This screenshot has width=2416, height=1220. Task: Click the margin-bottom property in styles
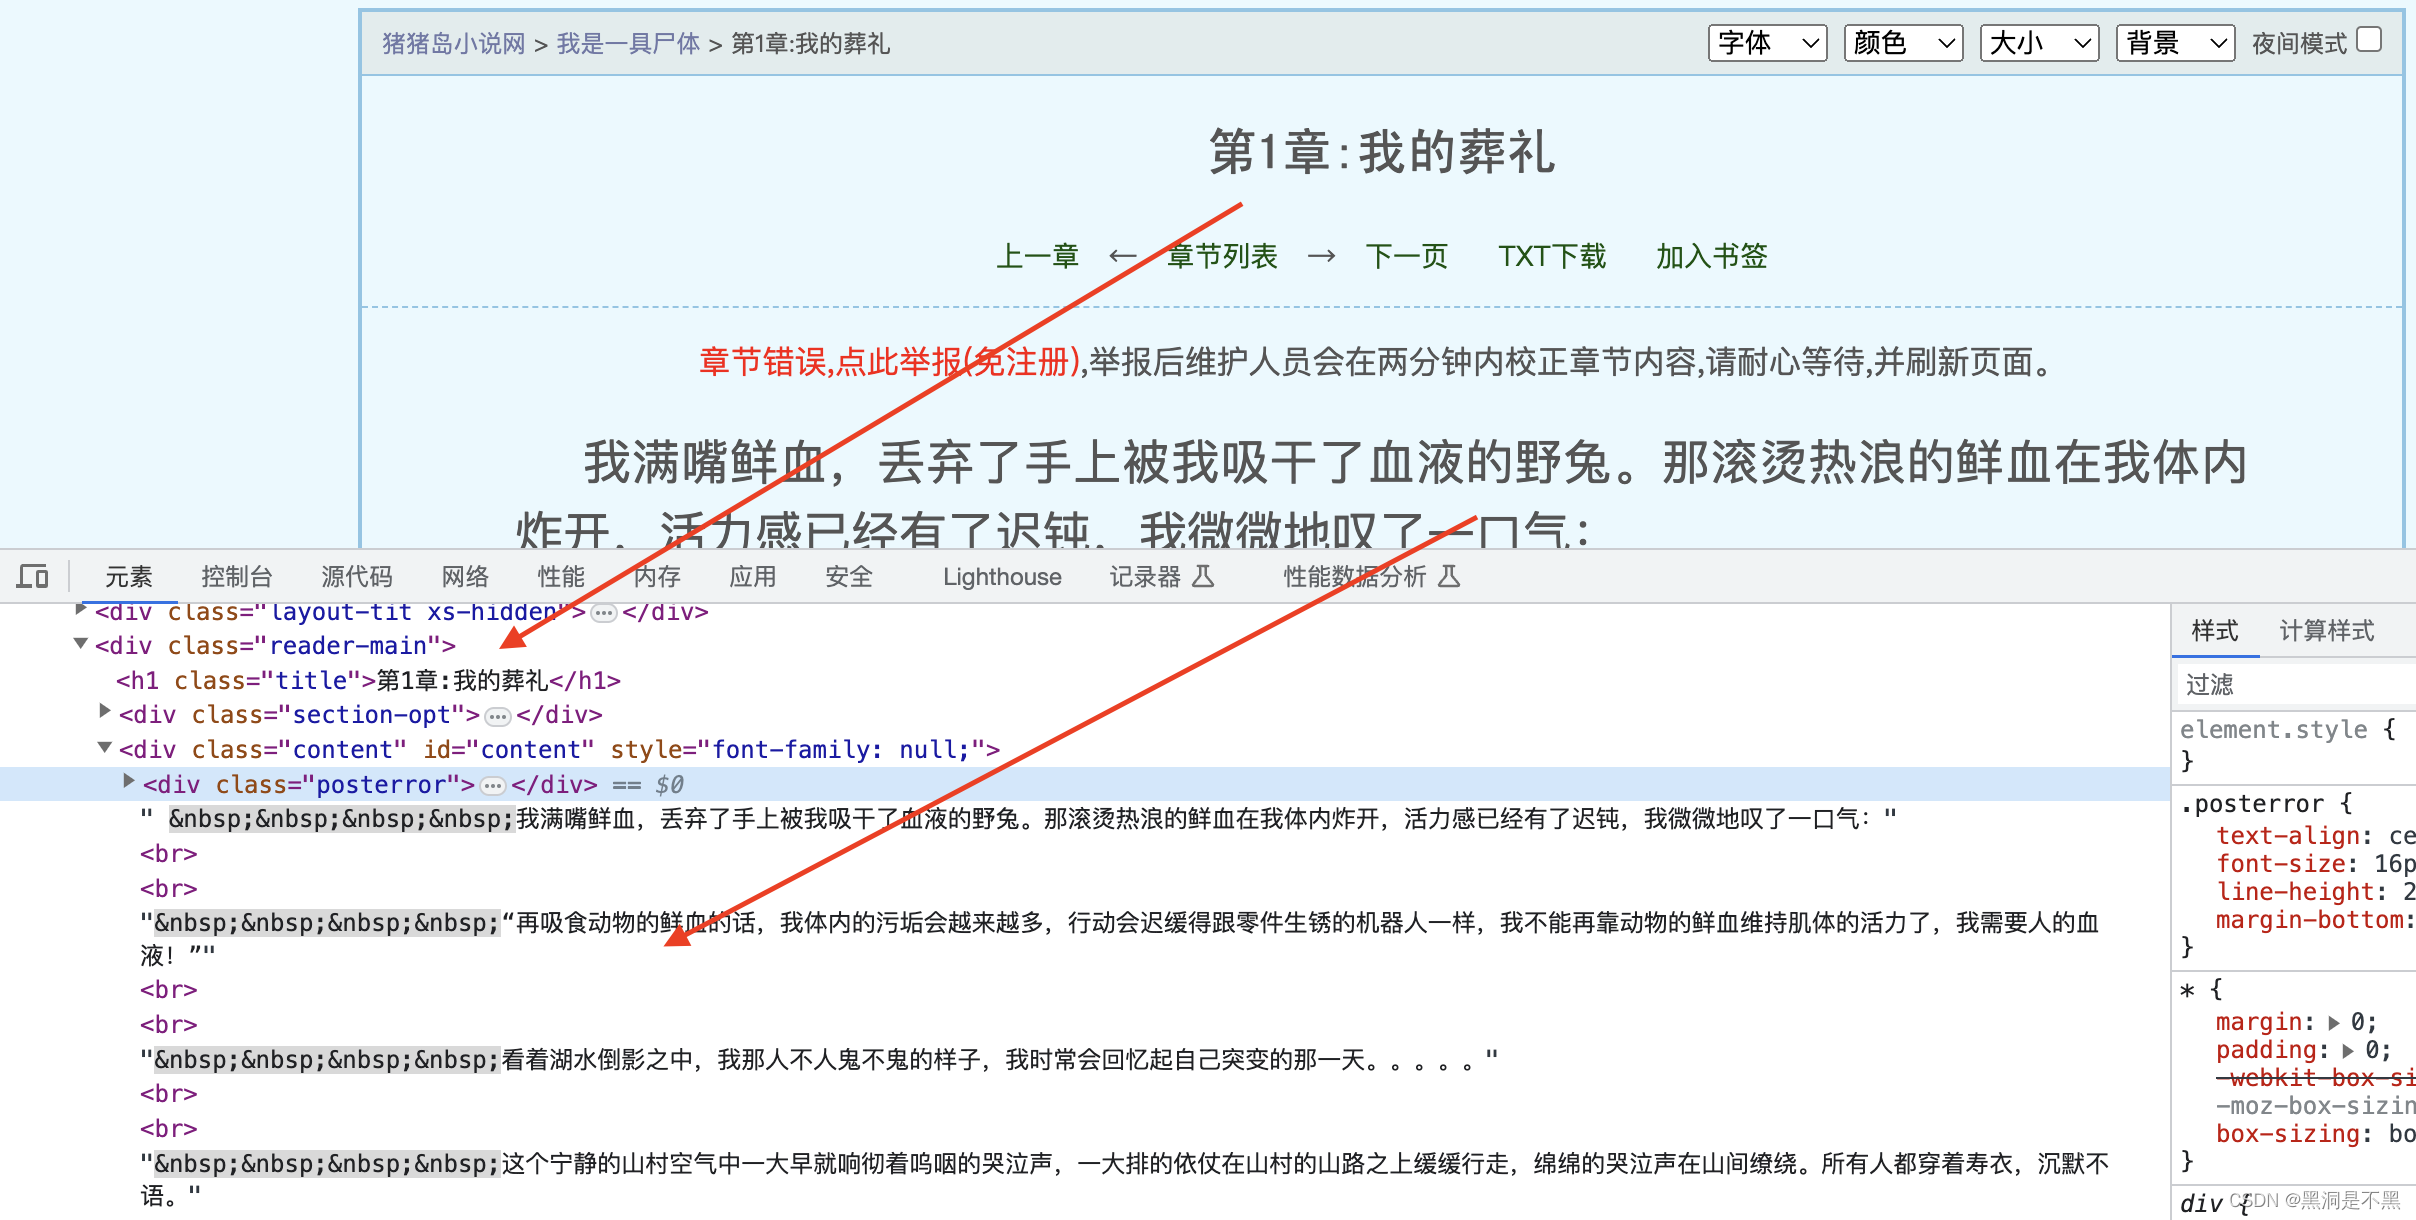tap(2310, 920)
